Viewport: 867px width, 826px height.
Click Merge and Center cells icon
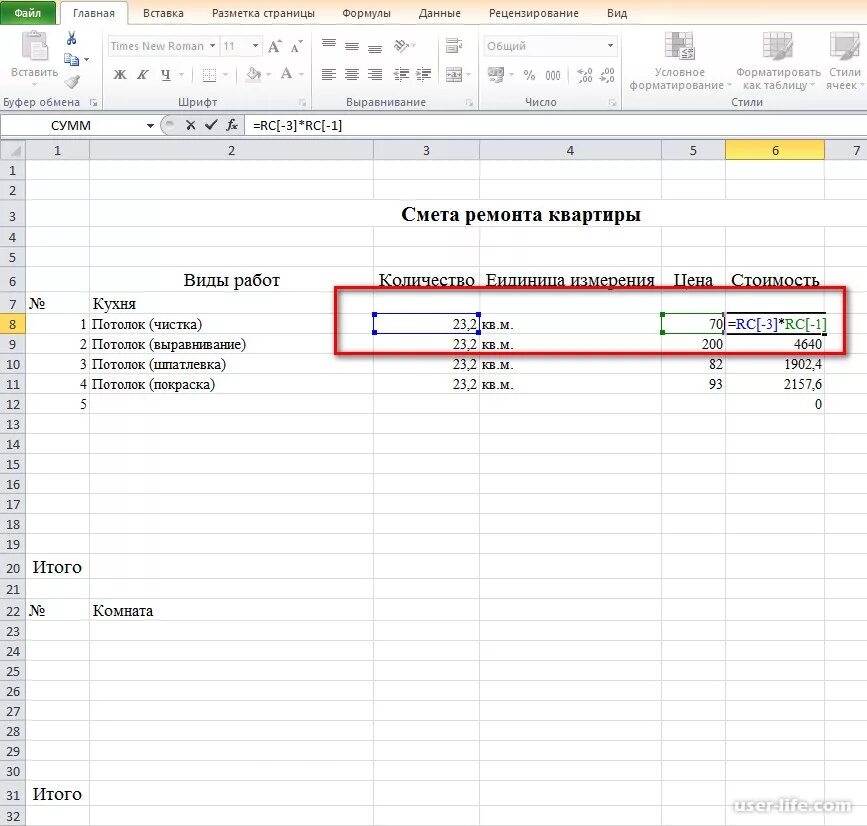click(454, 74)
